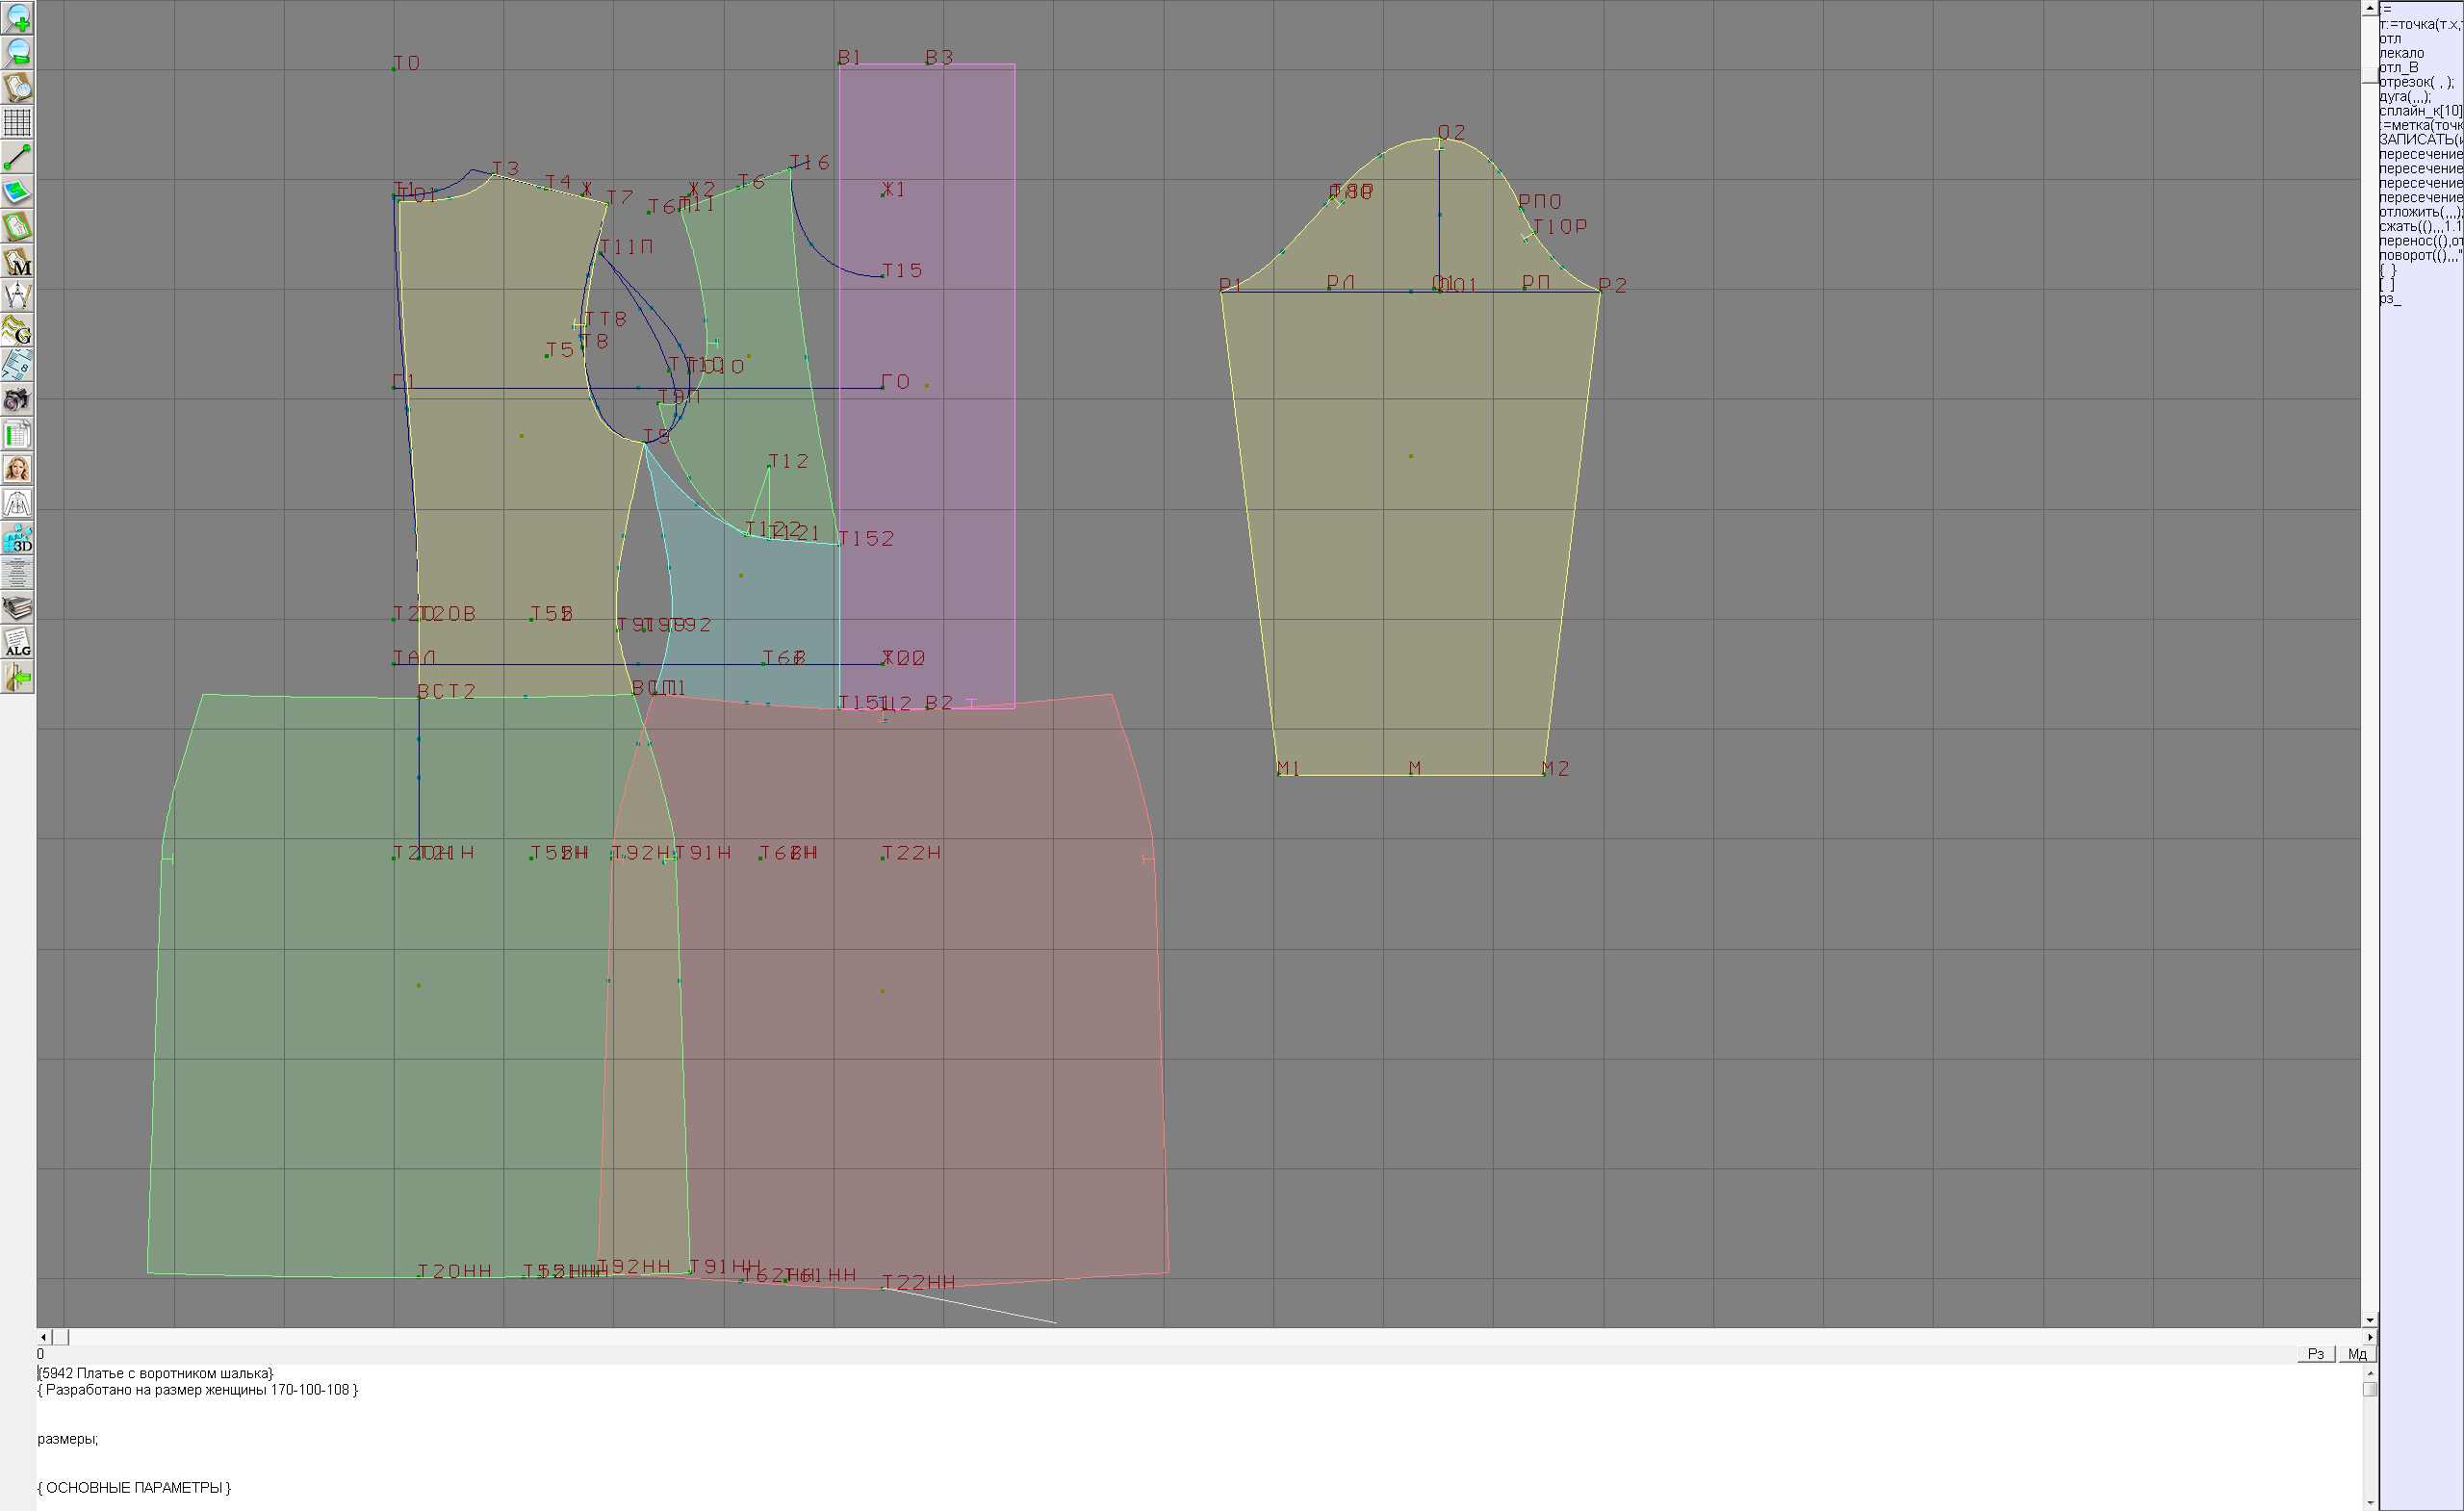
Task: Pick 'ЗАПИСАТЬ' from the operator list
Action: [x=2419, y=140]
